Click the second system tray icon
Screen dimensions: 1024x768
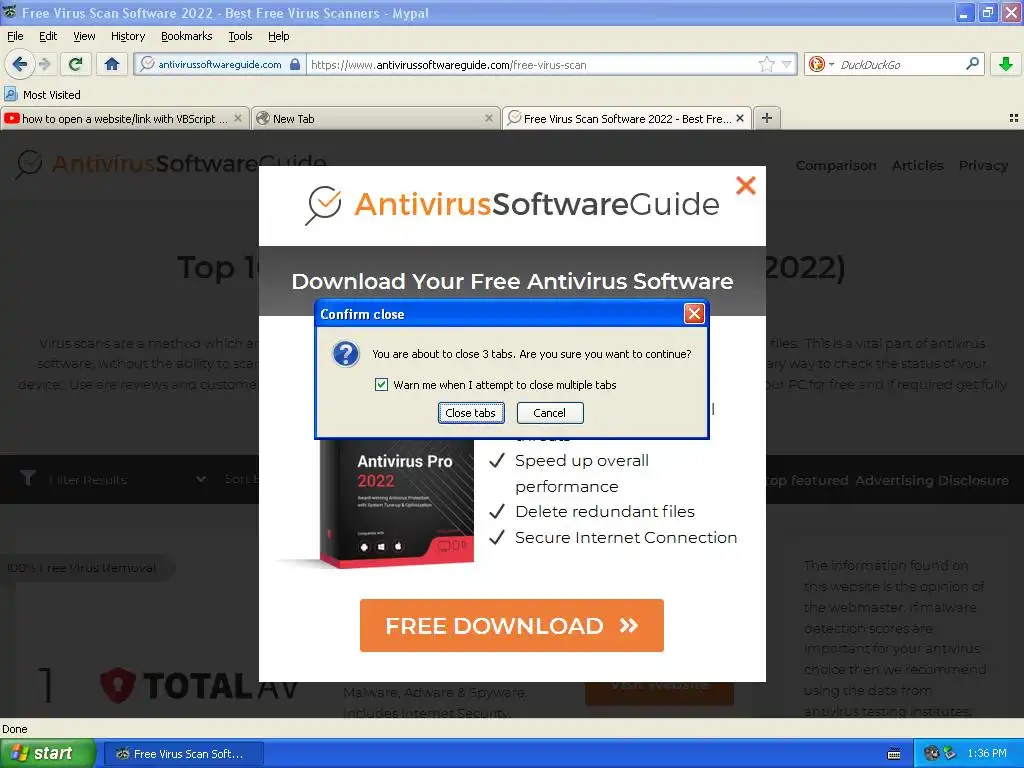tap(950, 753)
